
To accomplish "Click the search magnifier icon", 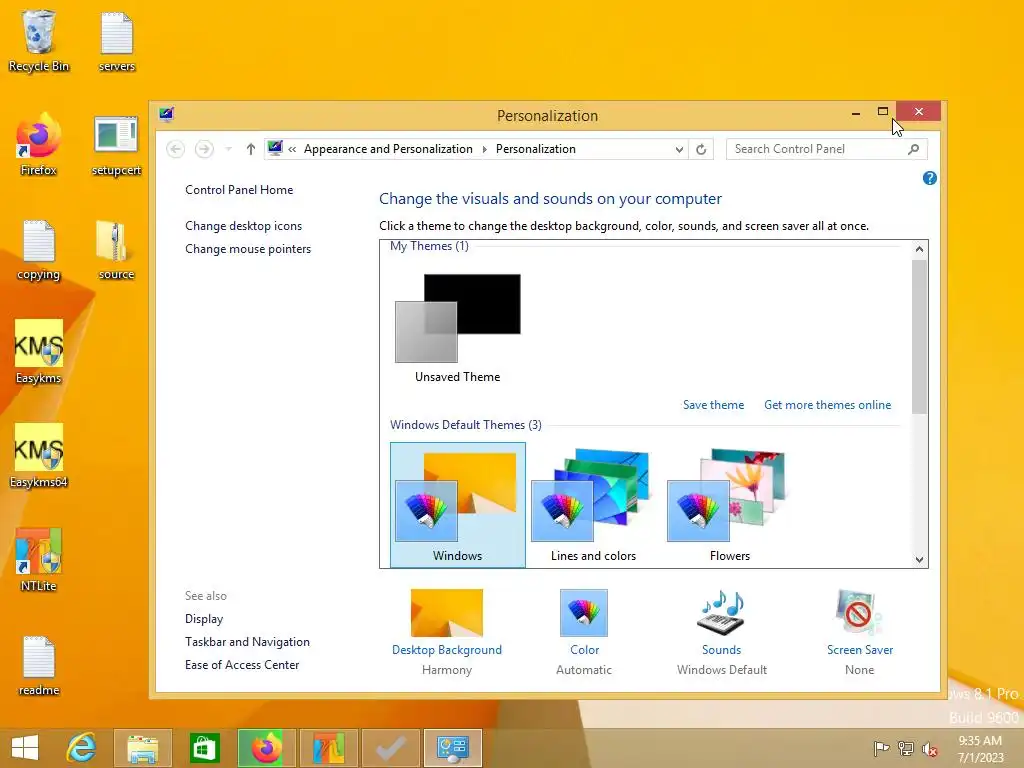I will (x=914, y=149).
